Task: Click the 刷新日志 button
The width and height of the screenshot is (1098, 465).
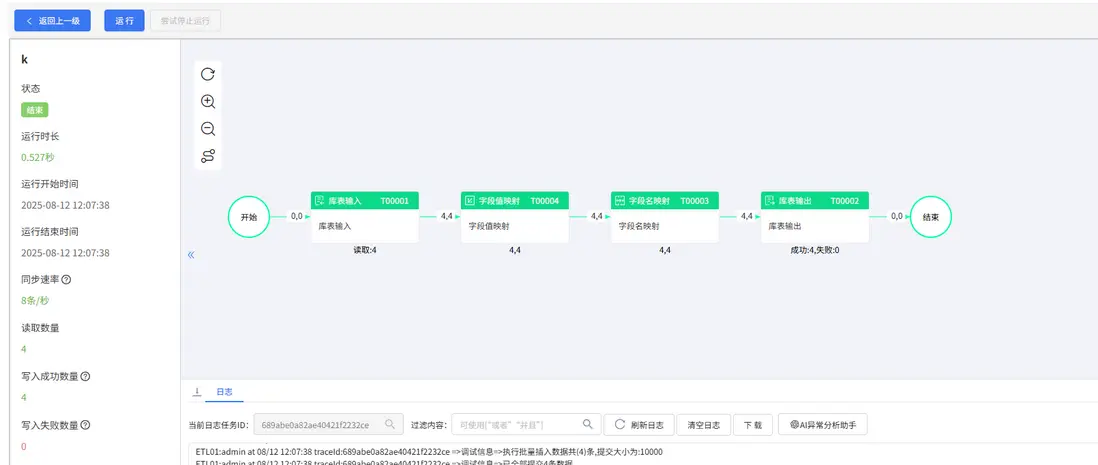Action: (639, 424)
